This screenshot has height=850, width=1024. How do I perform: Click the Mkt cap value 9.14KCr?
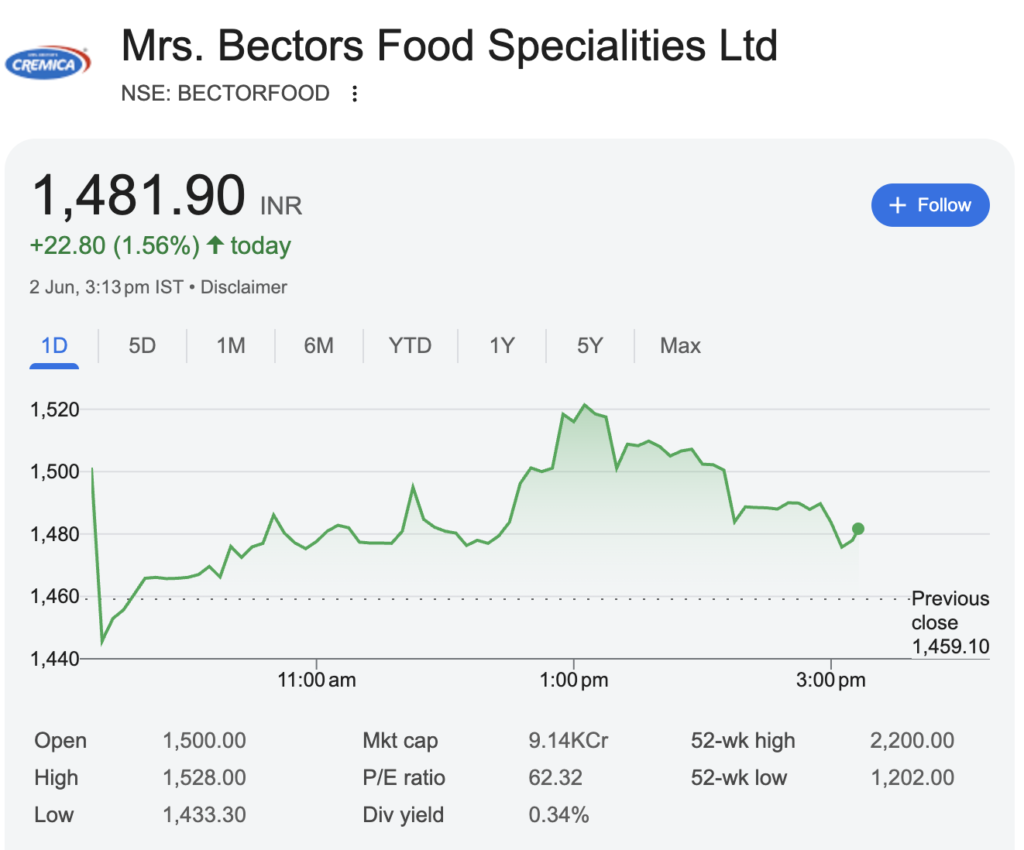pyautogui.click(x=568, y=741)
